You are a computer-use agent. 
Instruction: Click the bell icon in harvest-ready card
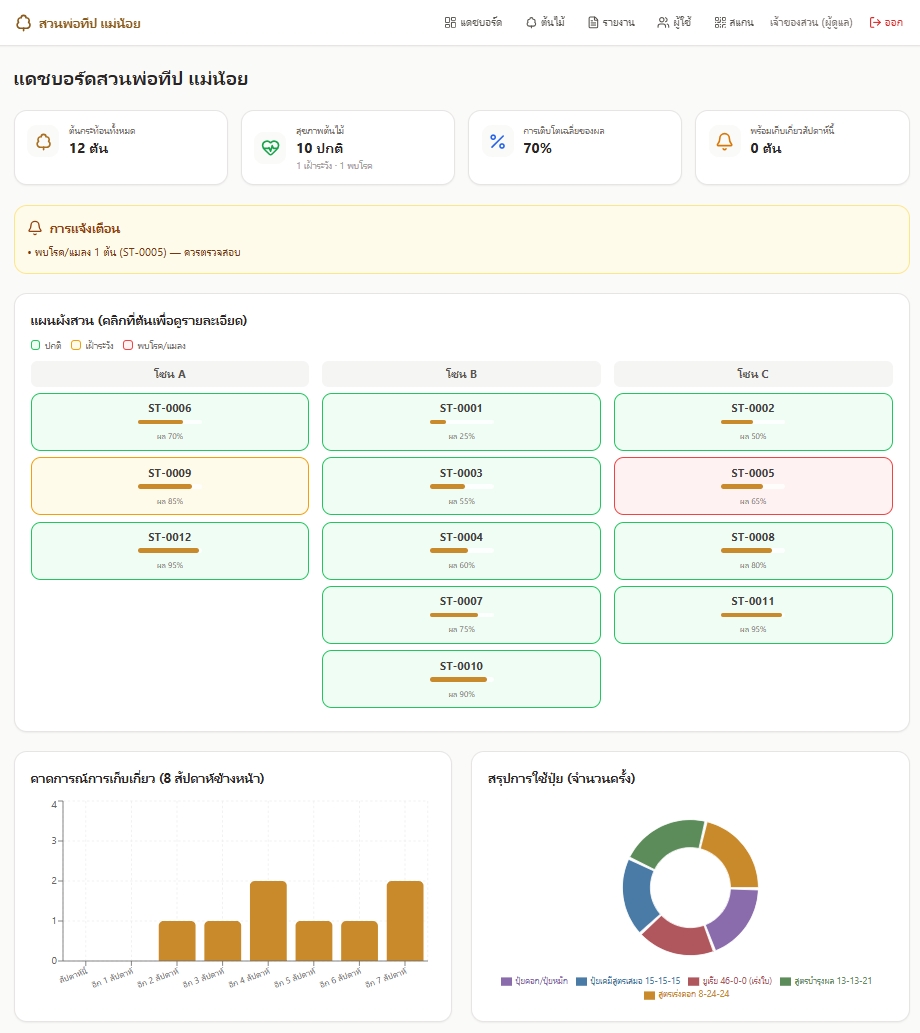pos(724,142)
